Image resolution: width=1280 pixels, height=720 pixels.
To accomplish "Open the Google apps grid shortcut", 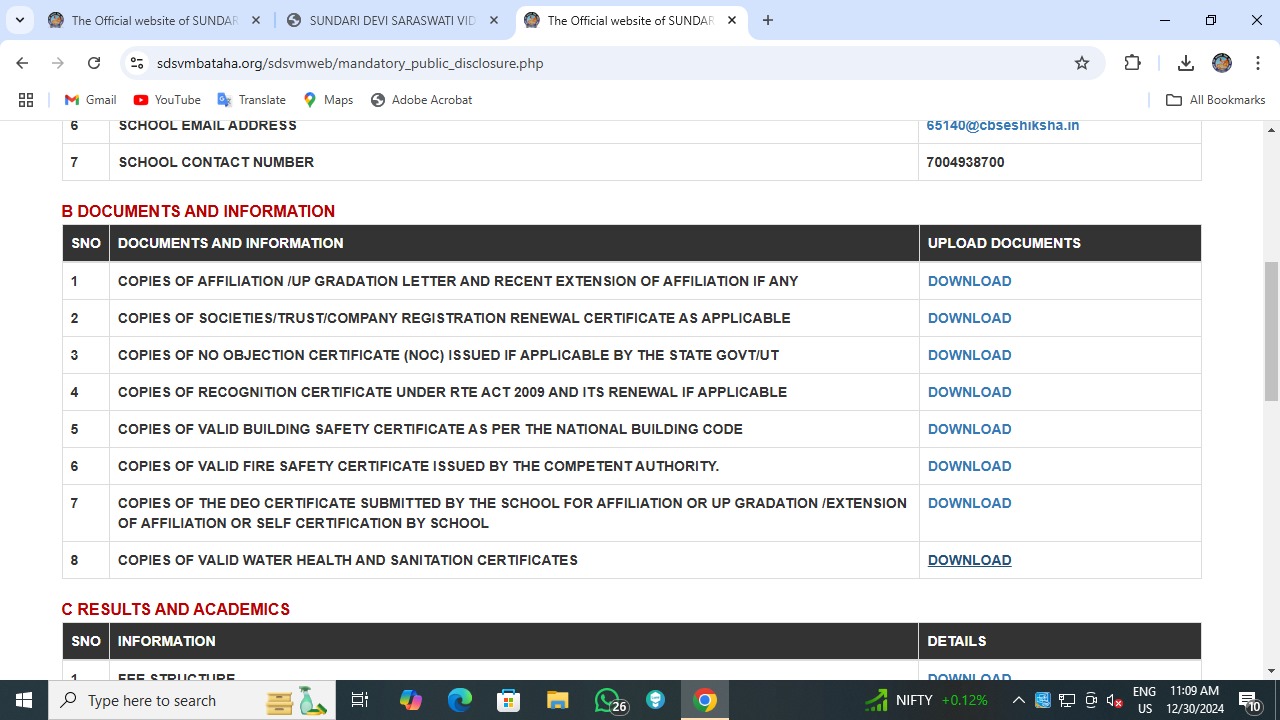I will [26, 100].
